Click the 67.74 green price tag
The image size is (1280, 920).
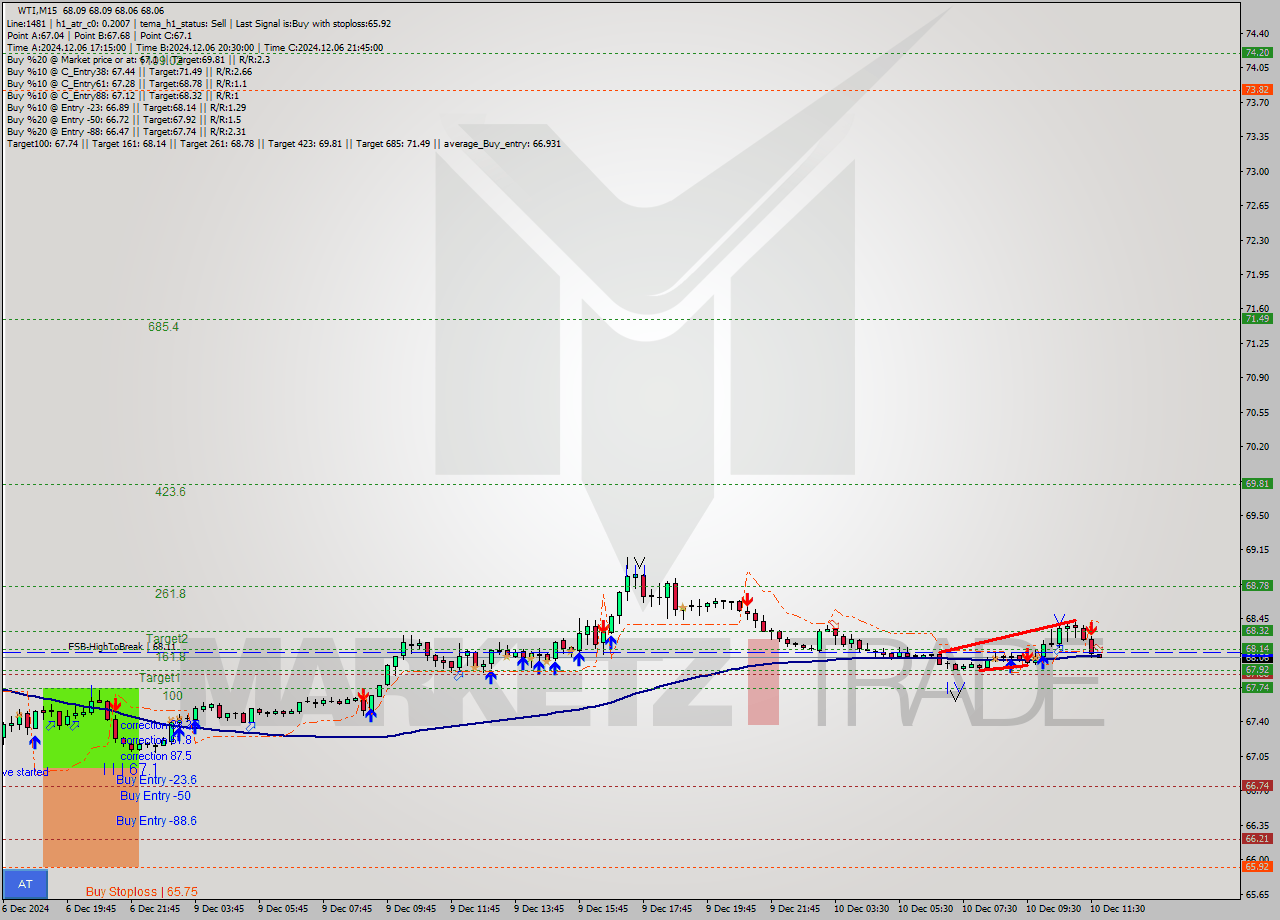[1257, 688]
